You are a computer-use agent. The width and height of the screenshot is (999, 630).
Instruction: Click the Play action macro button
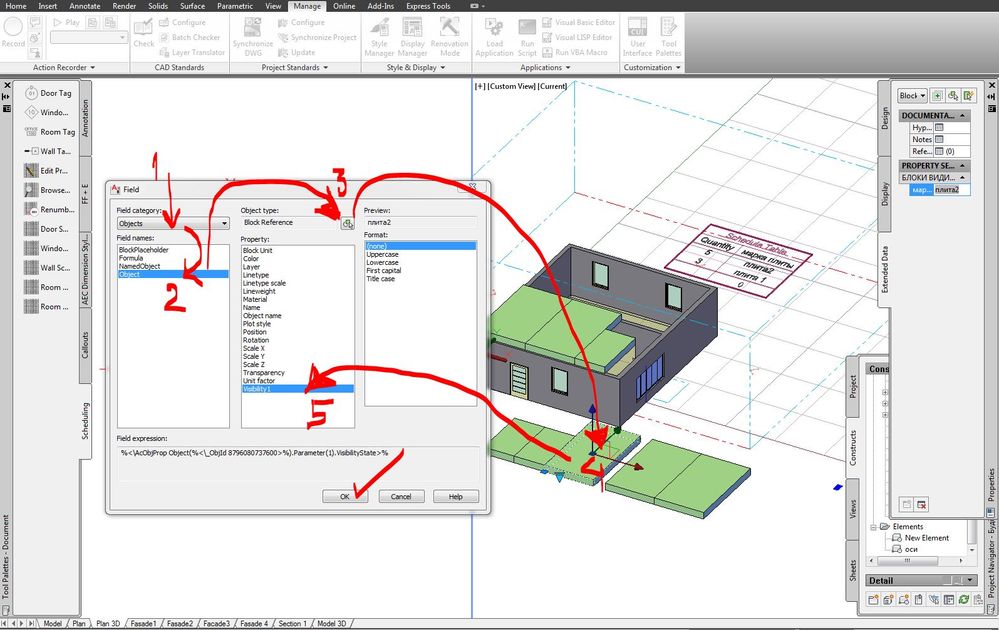[x=66, y=22]
